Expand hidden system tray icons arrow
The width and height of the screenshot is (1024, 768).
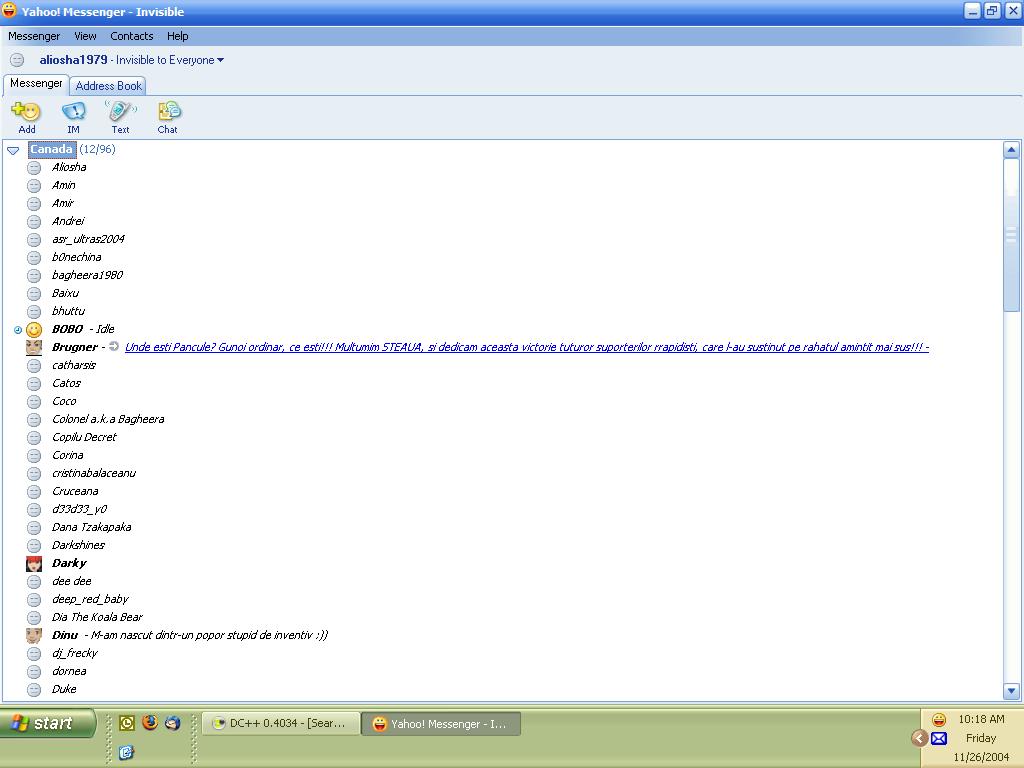(919, 738)
